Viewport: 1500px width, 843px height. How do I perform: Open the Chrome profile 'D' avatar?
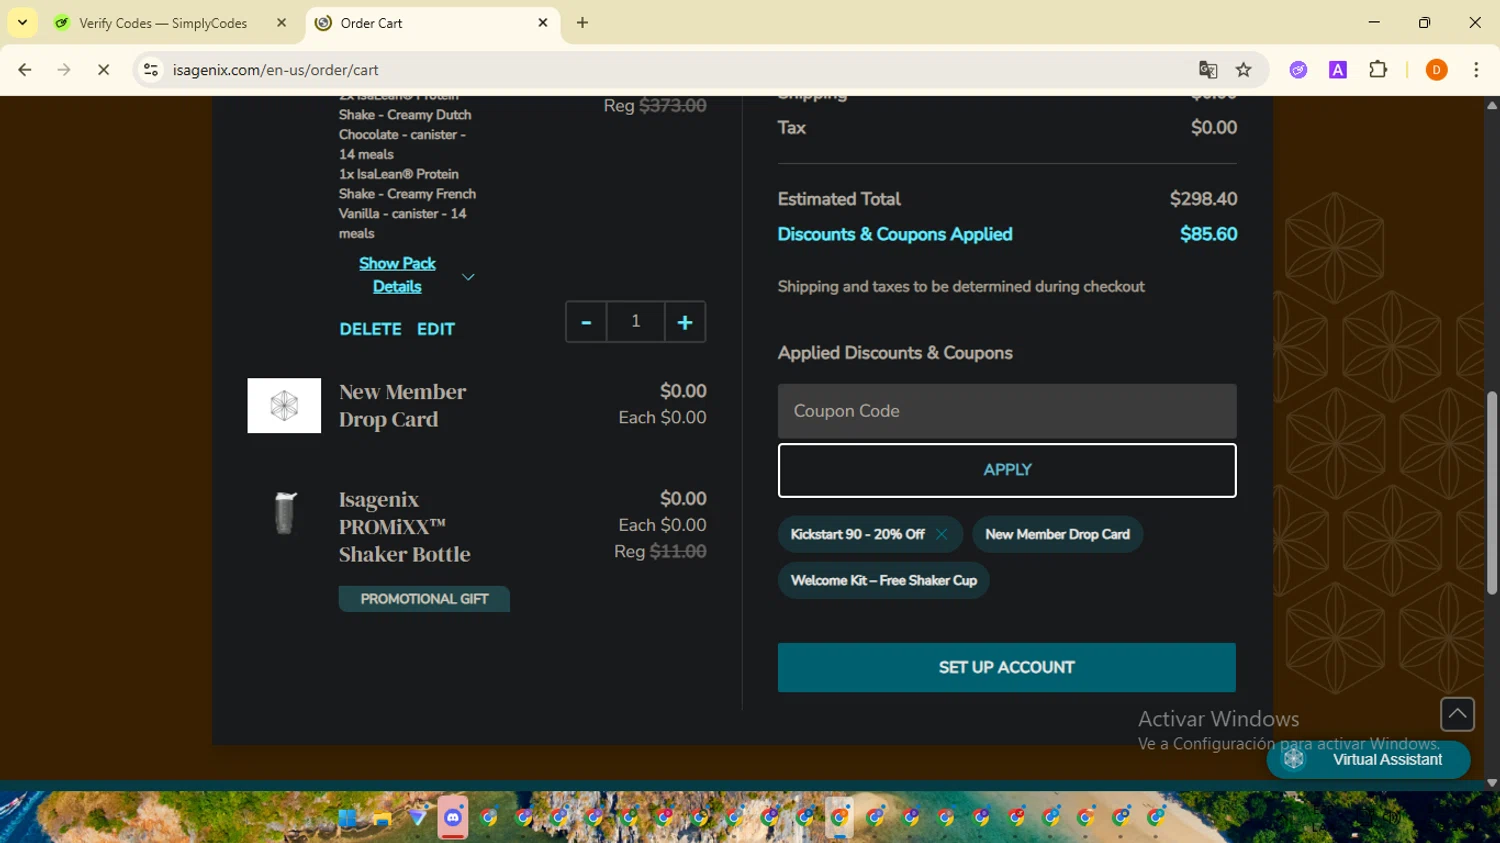1436,70
